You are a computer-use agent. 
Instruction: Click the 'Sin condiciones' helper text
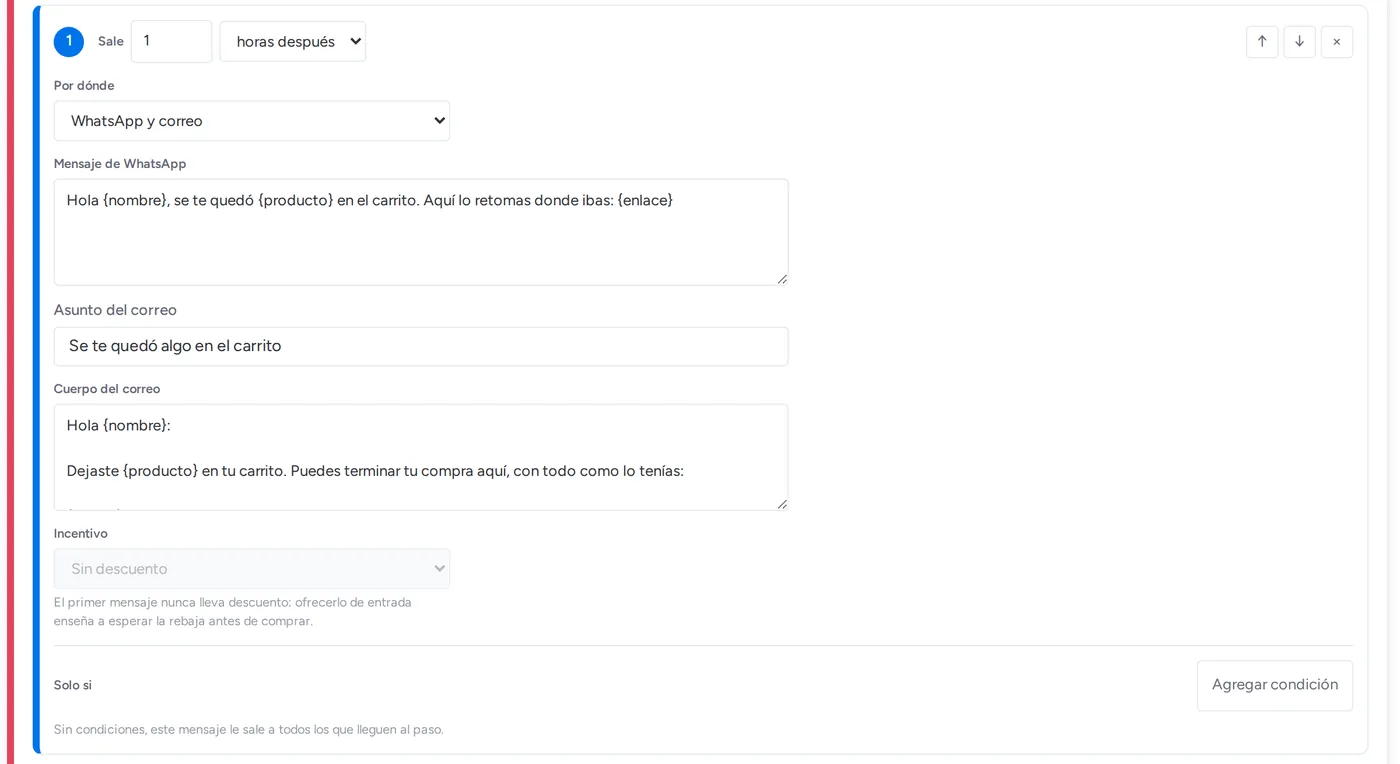249,730
